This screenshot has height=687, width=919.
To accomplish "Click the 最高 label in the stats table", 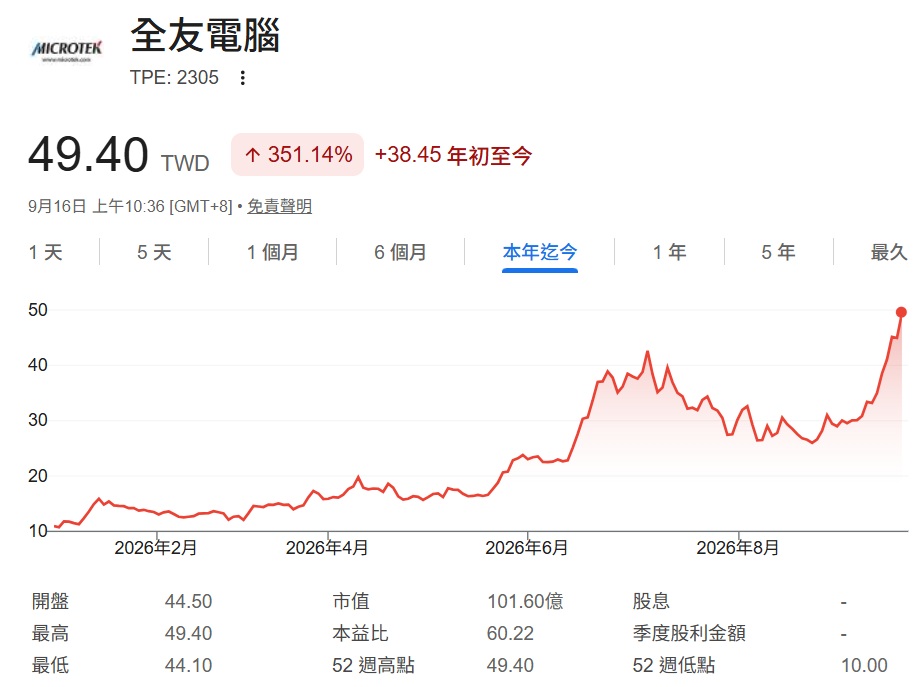I will 50,634.
